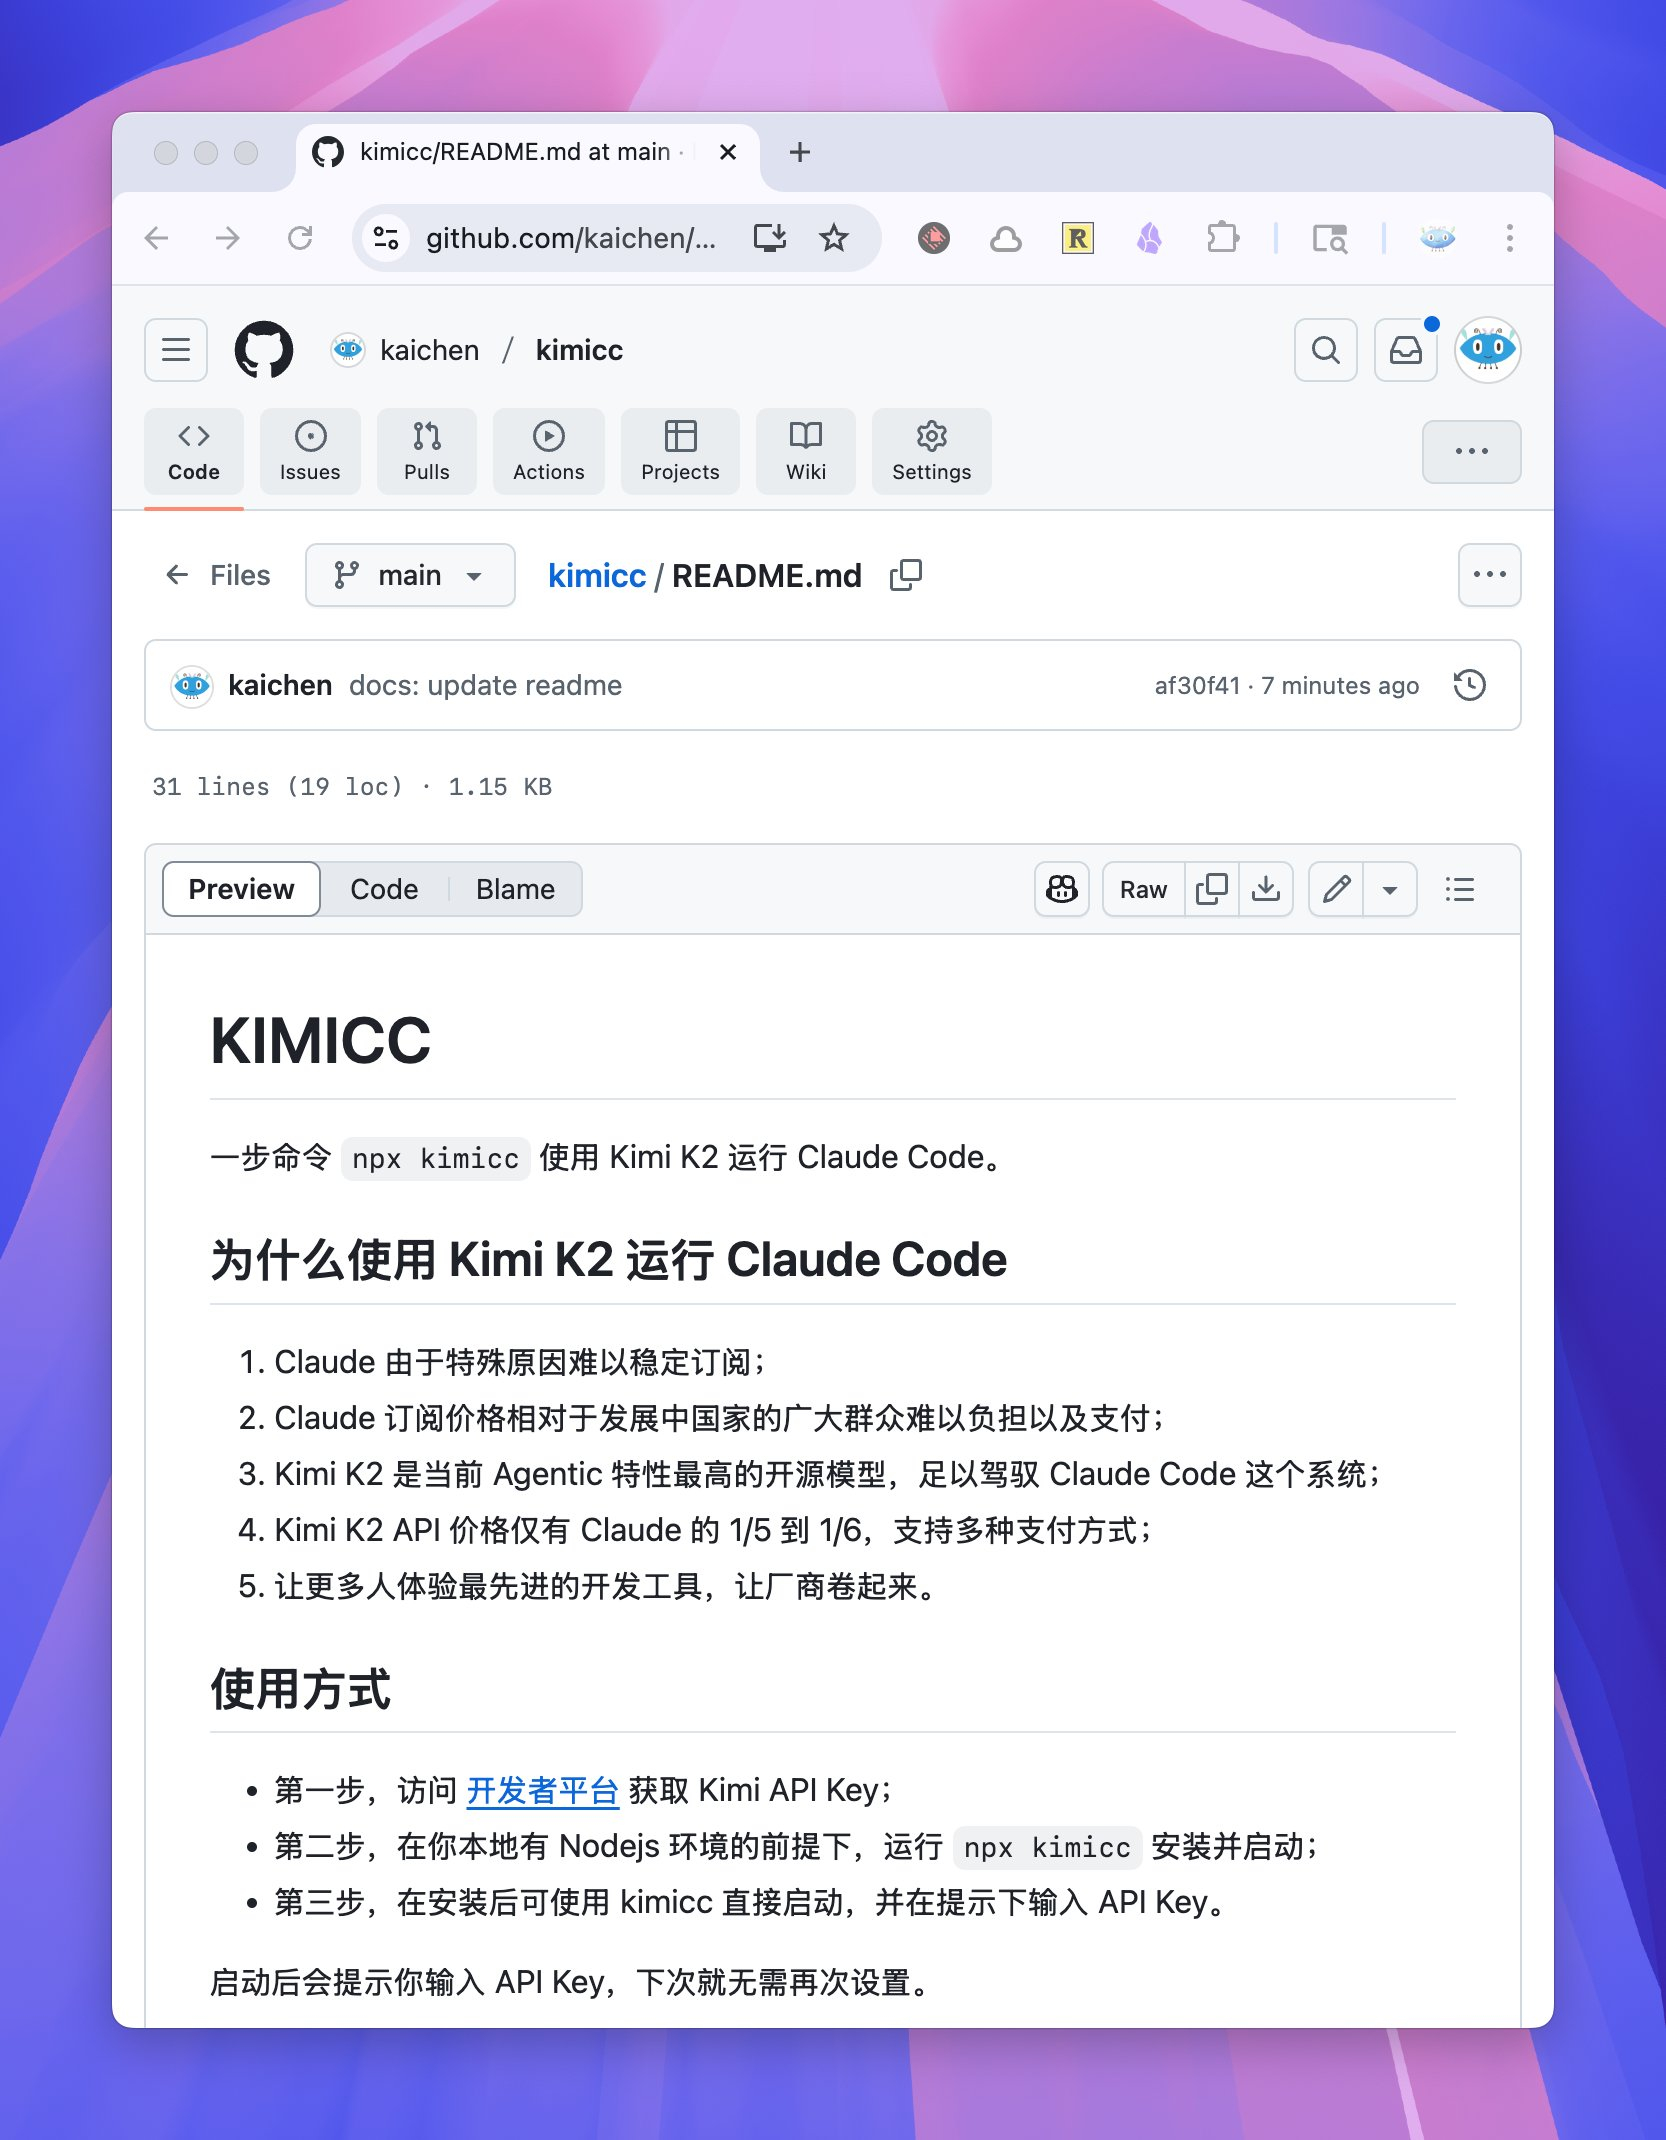Open commit af30f41

click(1197, 685)
